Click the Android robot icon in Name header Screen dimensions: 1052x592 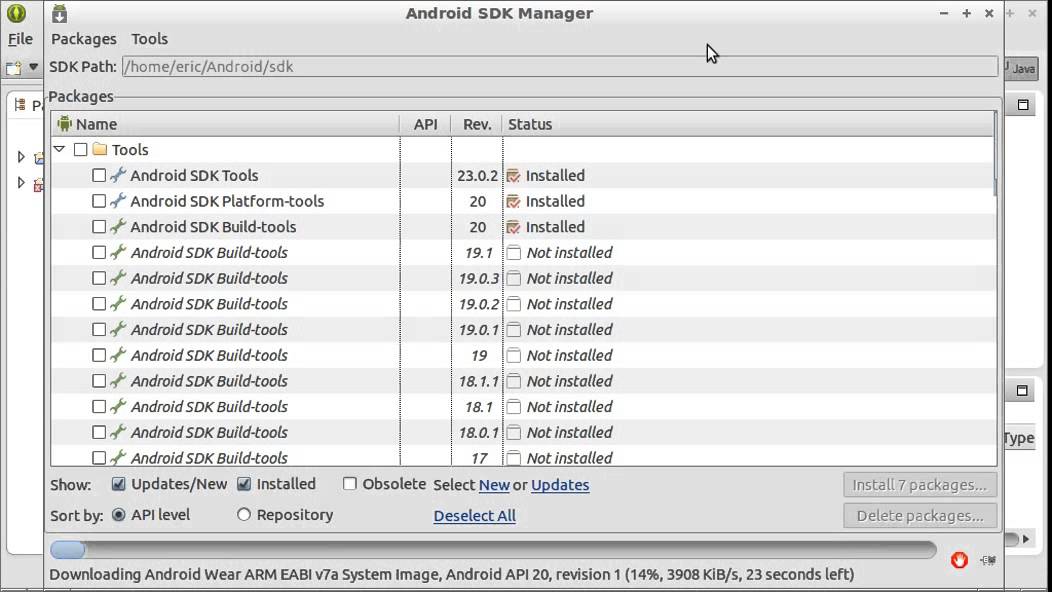(64, 124)
